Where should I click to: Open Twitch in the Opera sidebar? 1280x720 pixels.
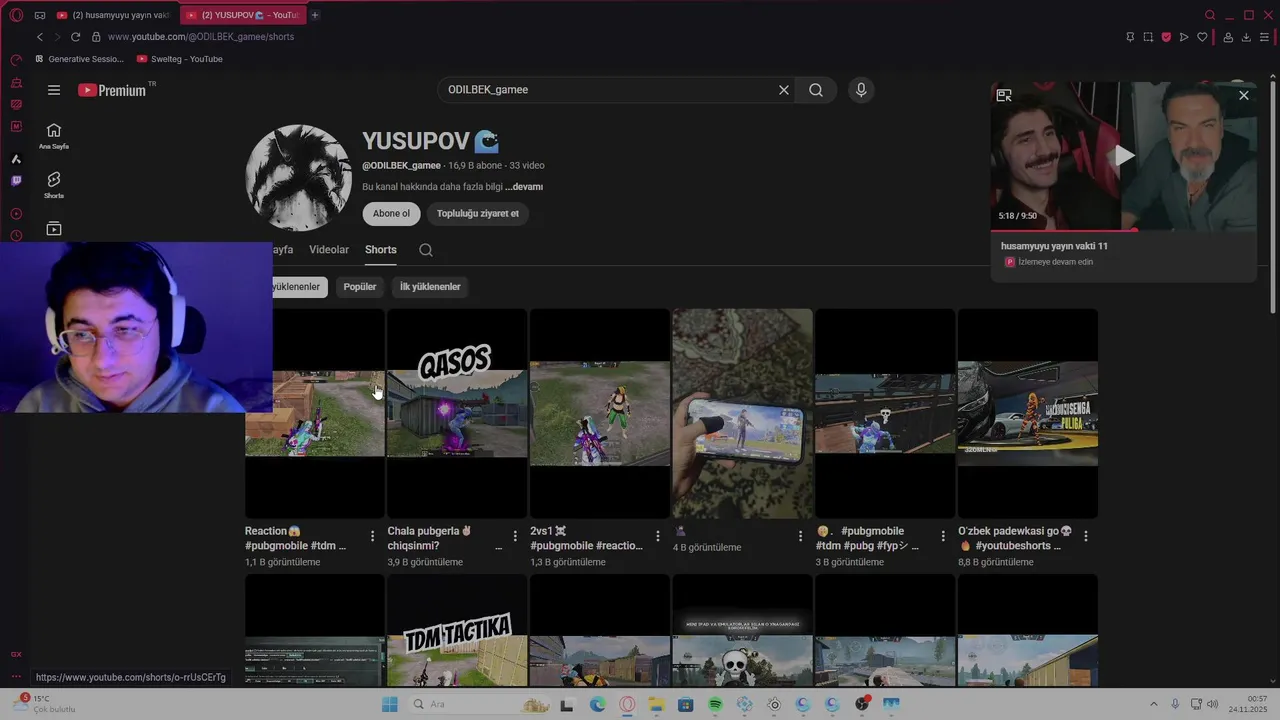[x=16, y=181]
